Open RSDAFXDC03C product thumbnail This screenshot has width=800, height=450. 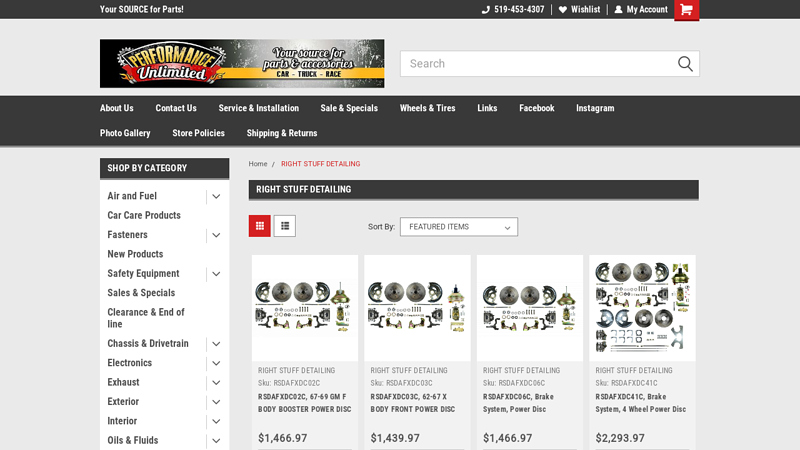click(x=417, y=308)
